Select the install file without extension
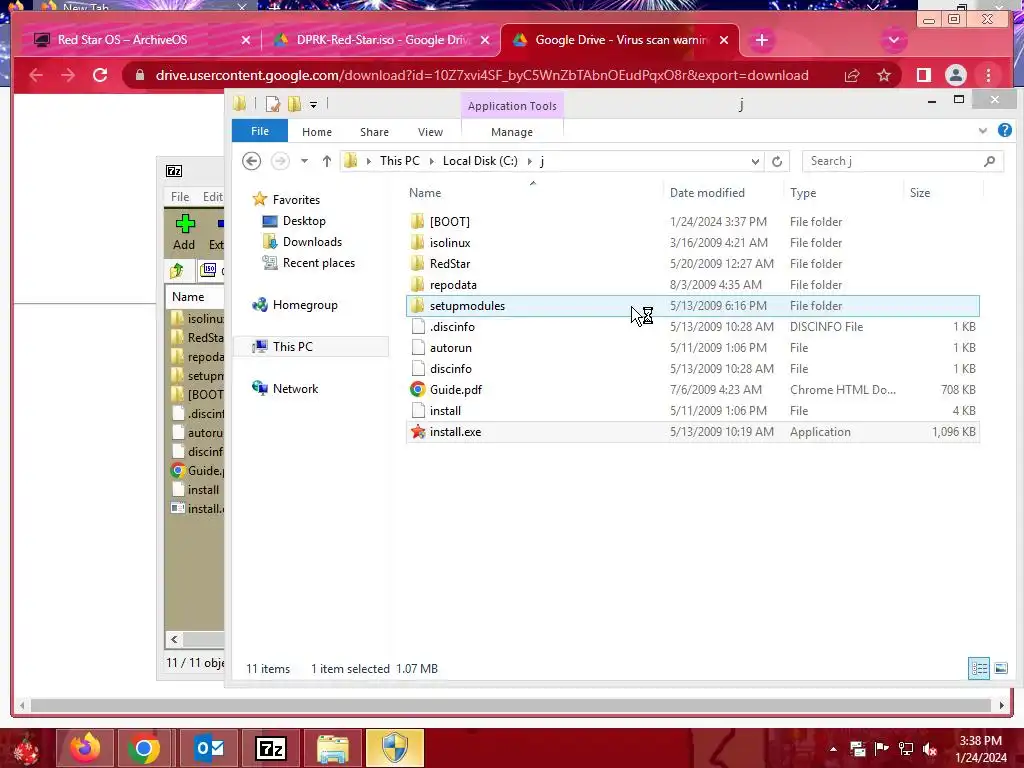 [692, 411]
